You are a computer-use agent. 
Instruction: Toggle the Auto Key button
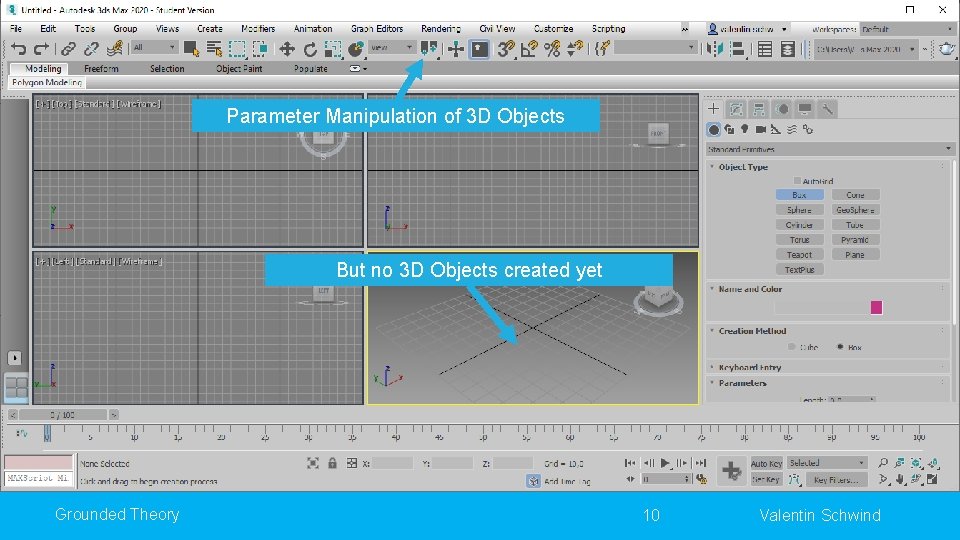click(766, 463)
